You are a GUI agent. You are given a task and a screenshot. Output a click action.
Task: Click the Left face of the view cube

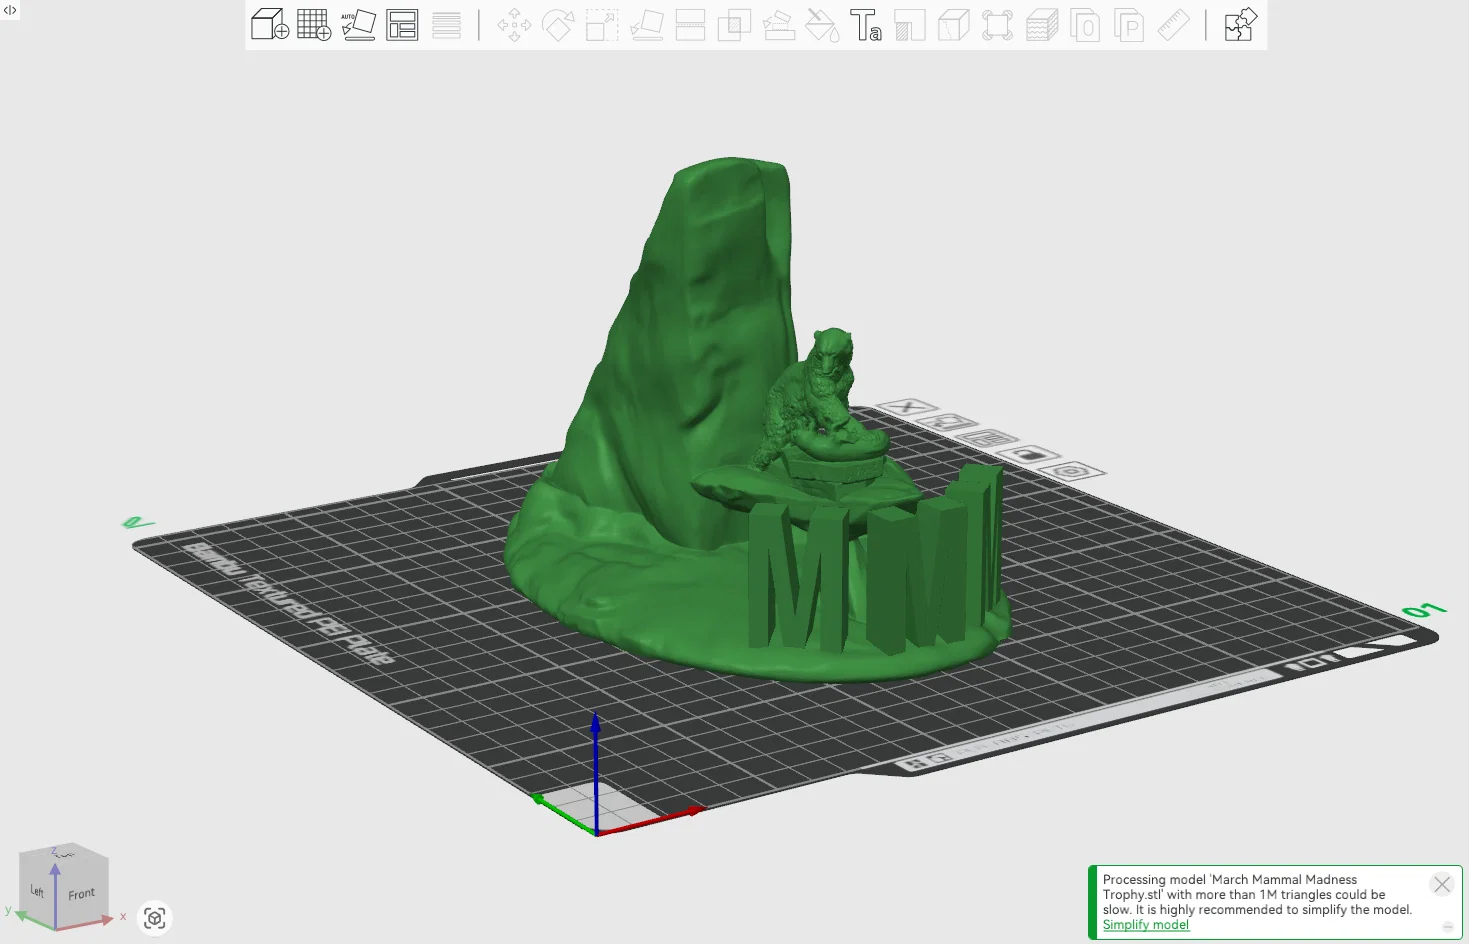(37, 890)
